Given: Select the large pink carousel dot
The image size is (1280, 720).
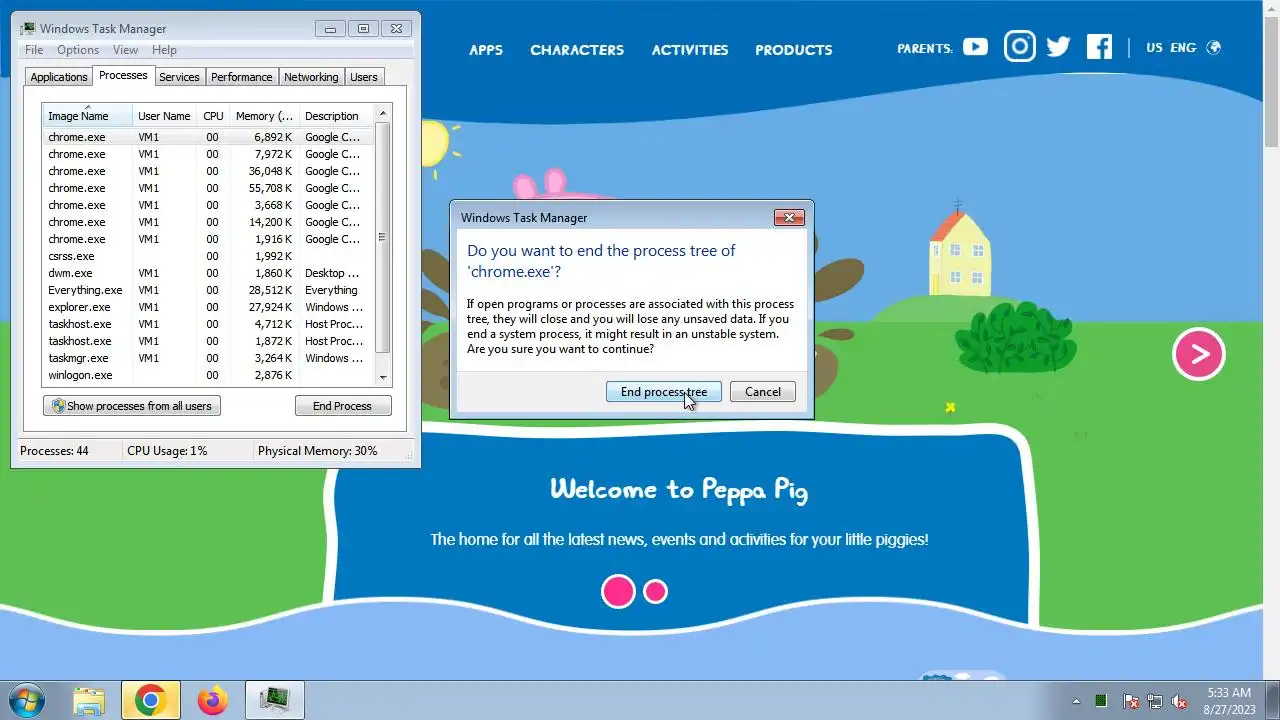Looking at the screenshot, I should [618, 591].
